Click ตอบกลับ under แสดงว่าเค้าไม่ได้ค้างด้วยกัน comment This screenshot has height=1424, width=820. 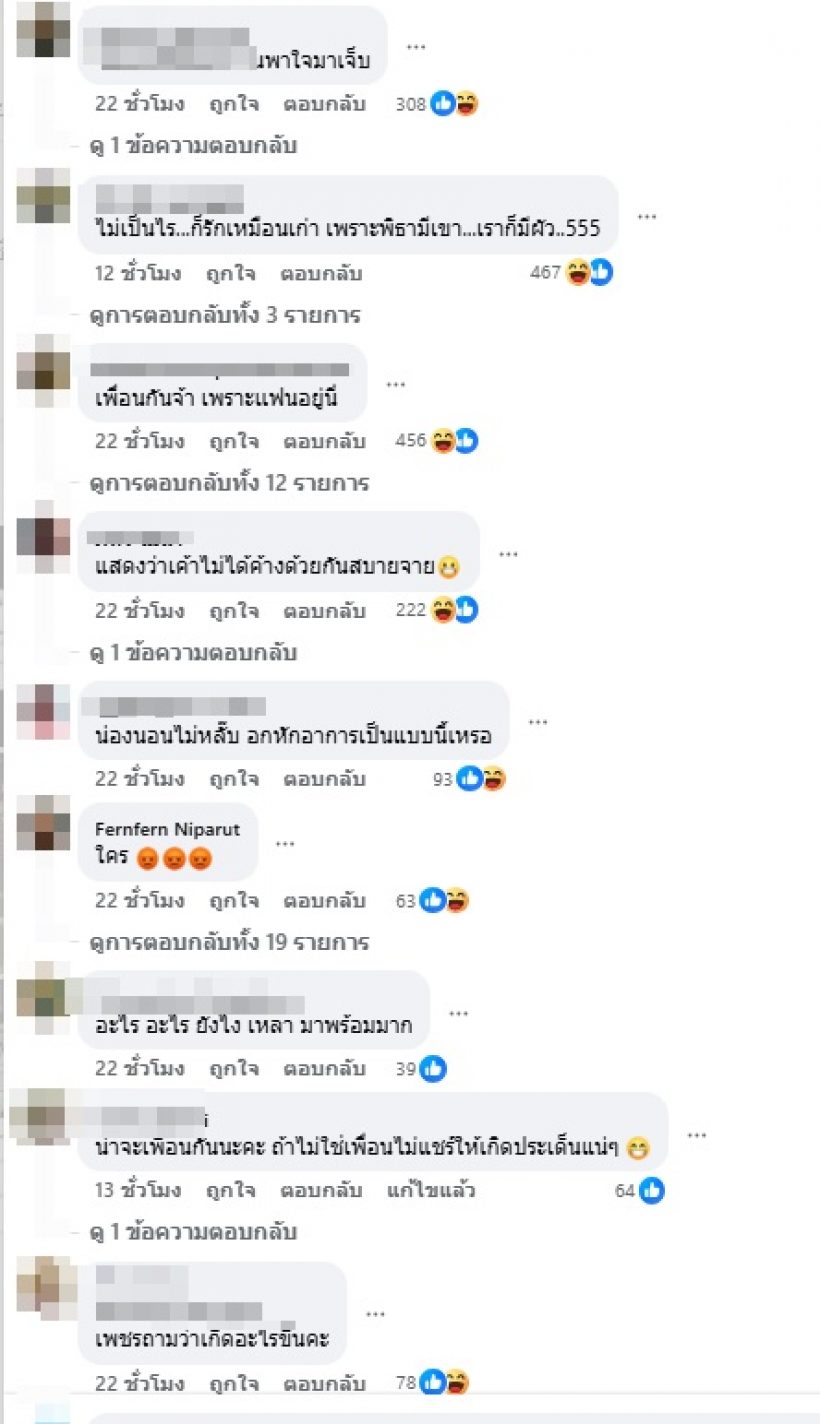point(323,610)
